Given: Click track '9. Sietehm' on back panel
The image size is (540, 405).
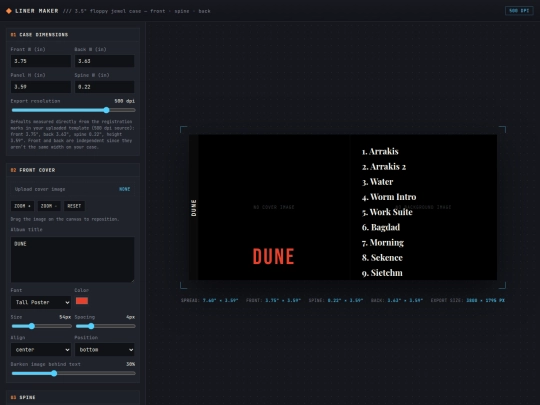Looking at the screenshot, I should 382,273.
